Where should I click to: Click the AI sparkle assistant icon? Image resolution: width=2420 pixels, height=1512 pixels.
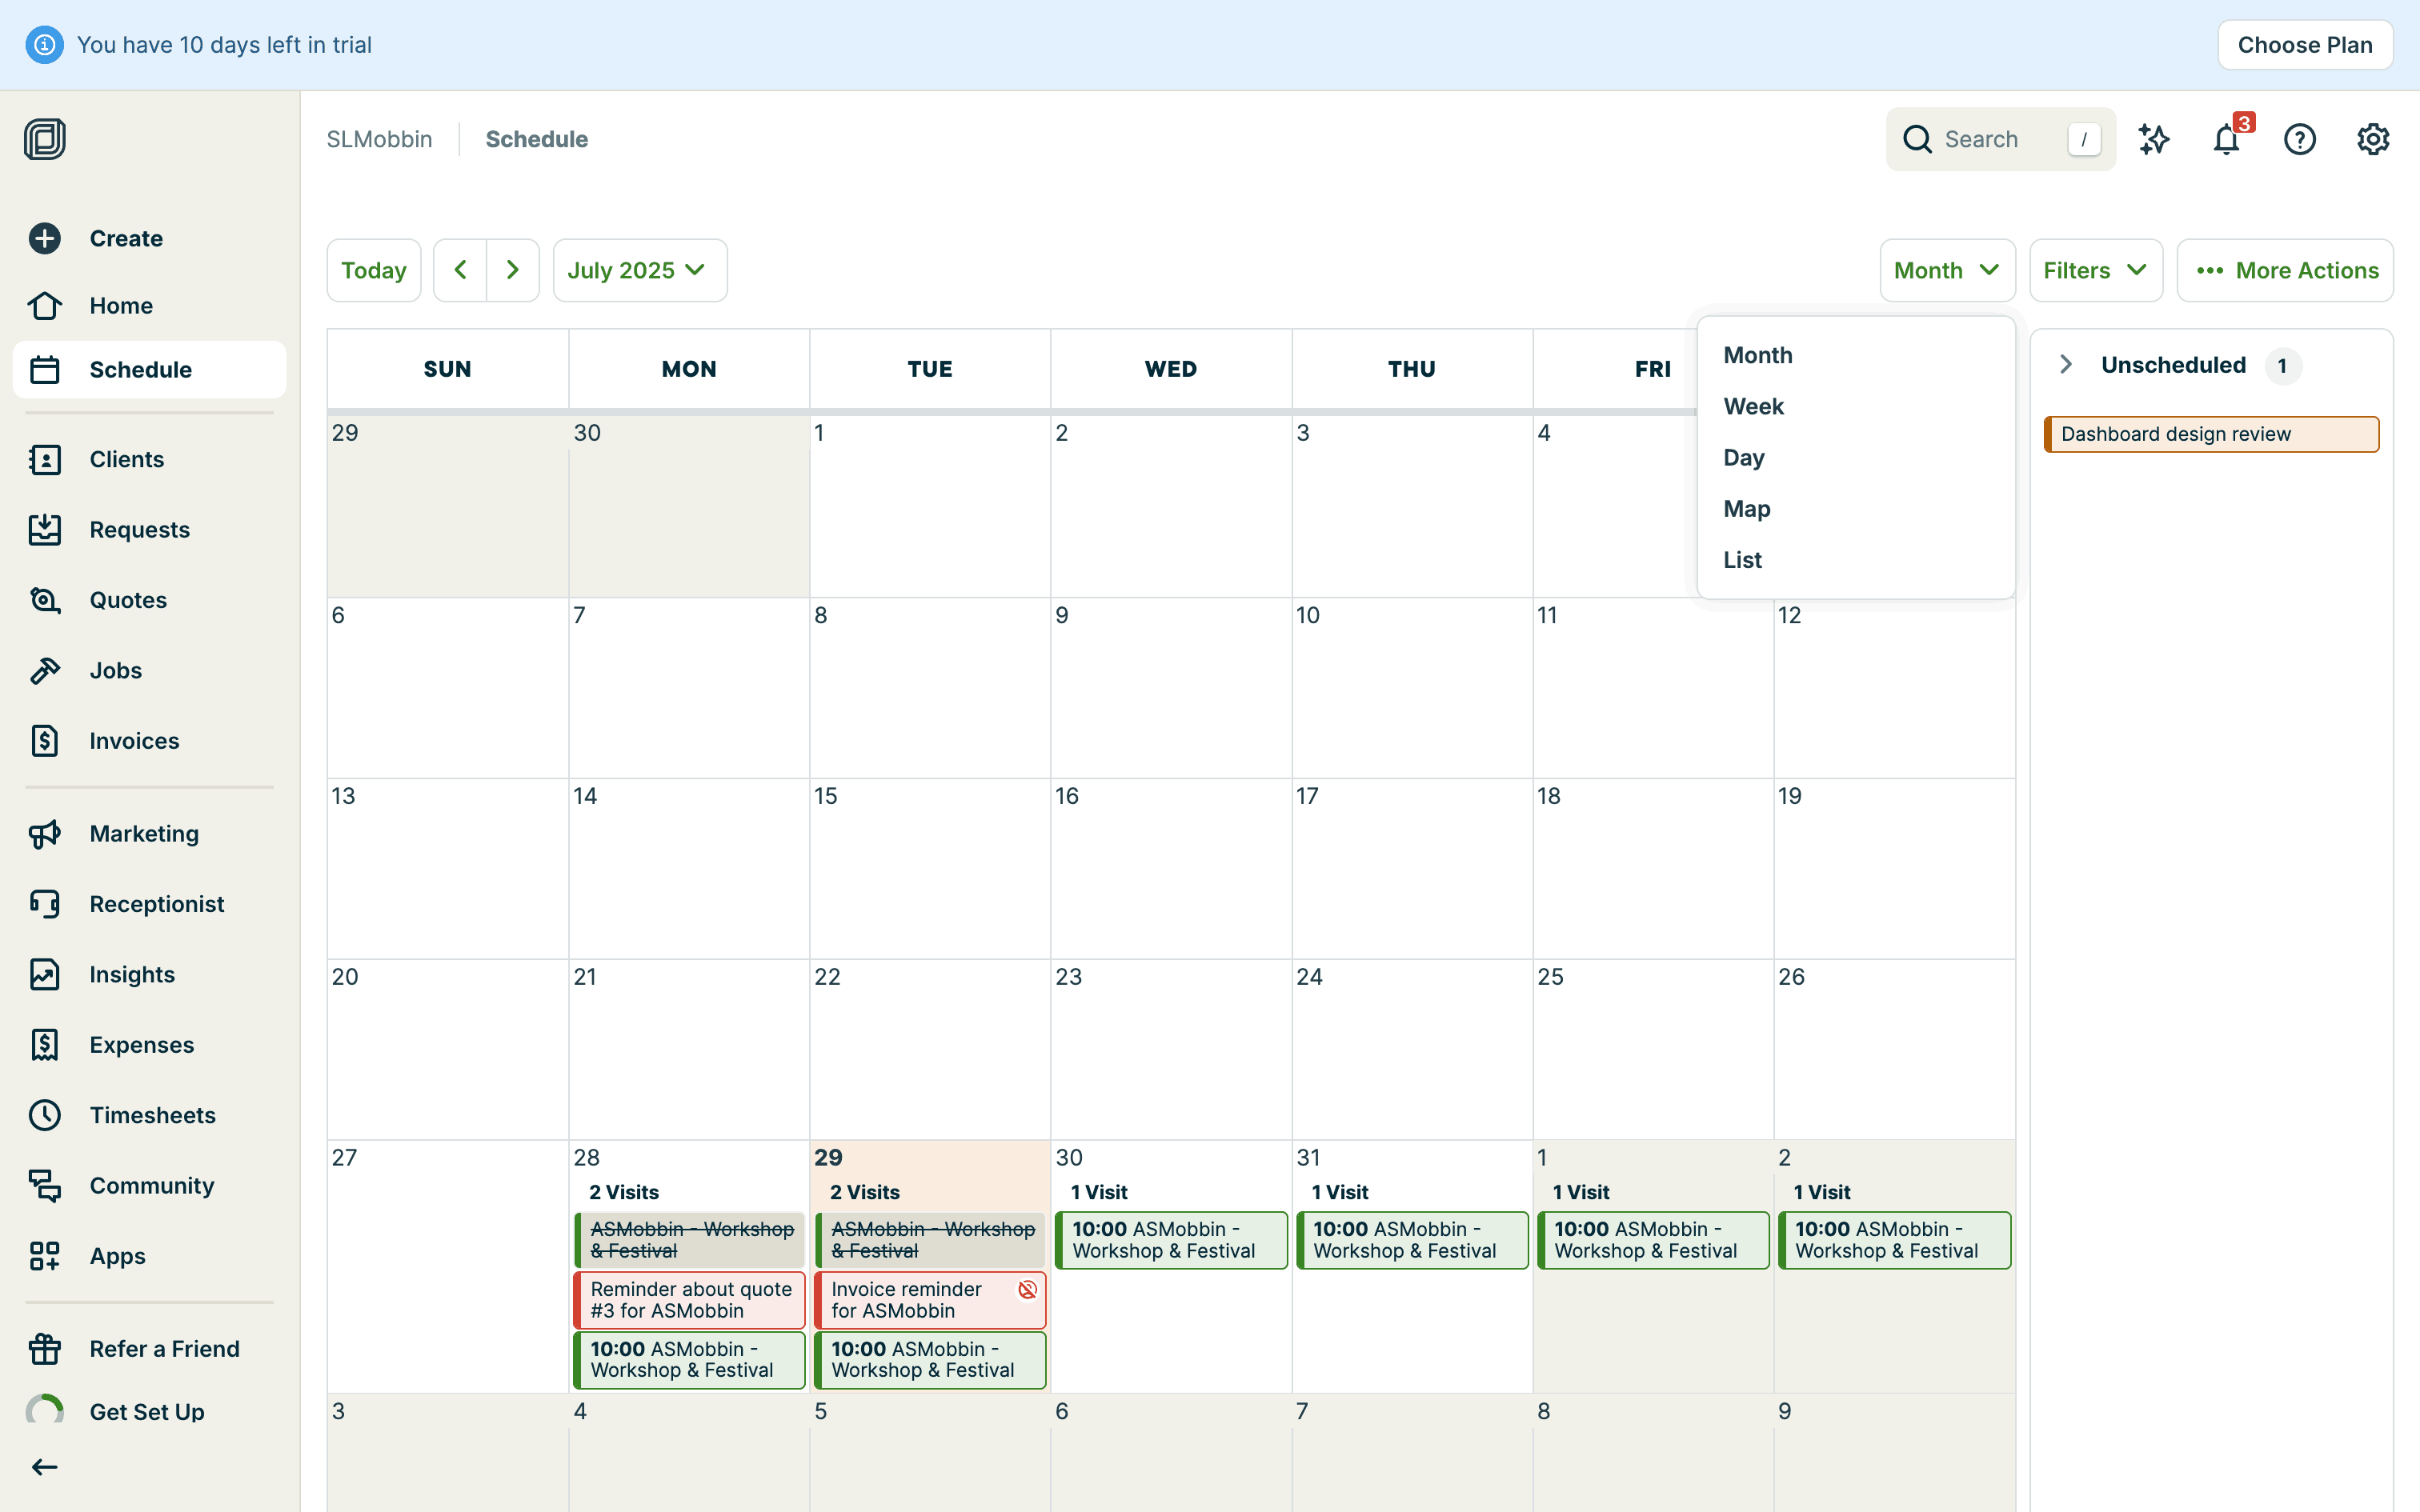click(2153, 139)
